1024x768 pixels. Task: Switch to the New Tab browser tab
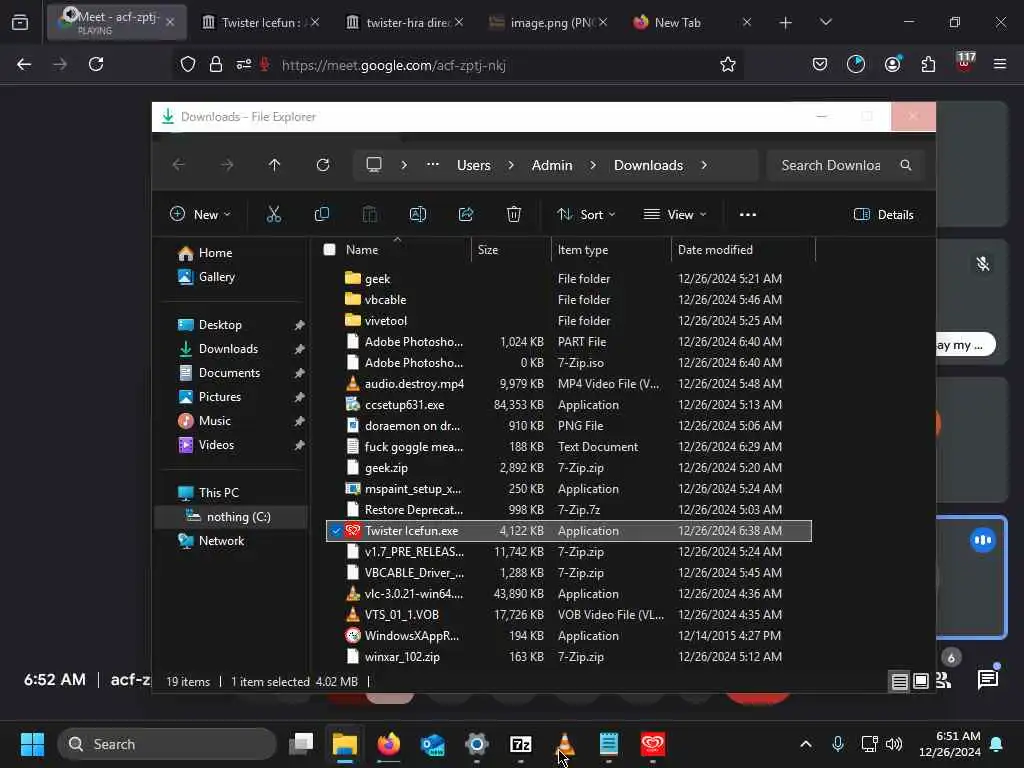tap(692, 23)
